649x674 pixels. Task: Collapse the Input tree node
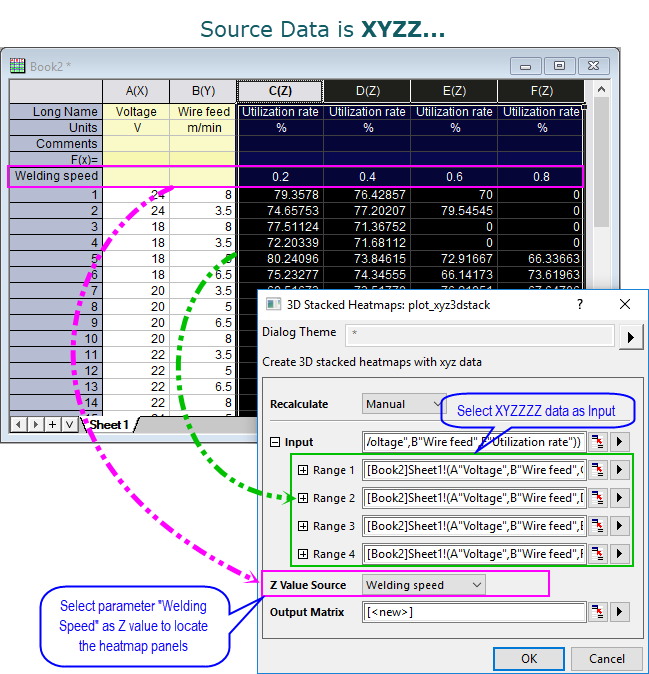275,442
